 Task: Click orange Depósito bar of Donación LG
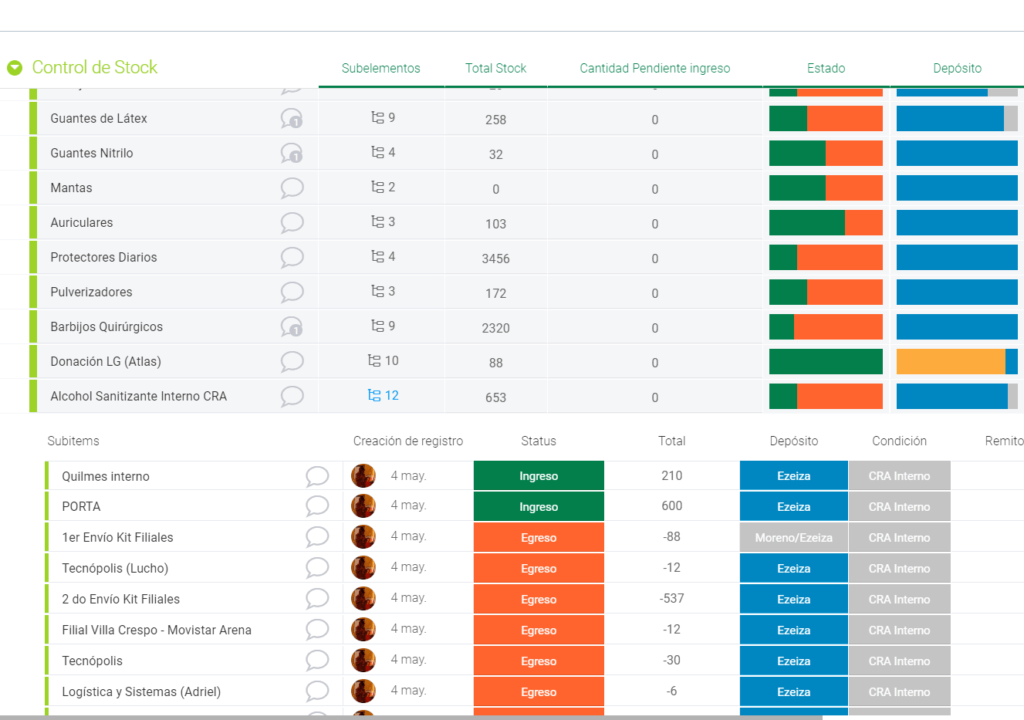pyautogui.click(x=950, y=361)
